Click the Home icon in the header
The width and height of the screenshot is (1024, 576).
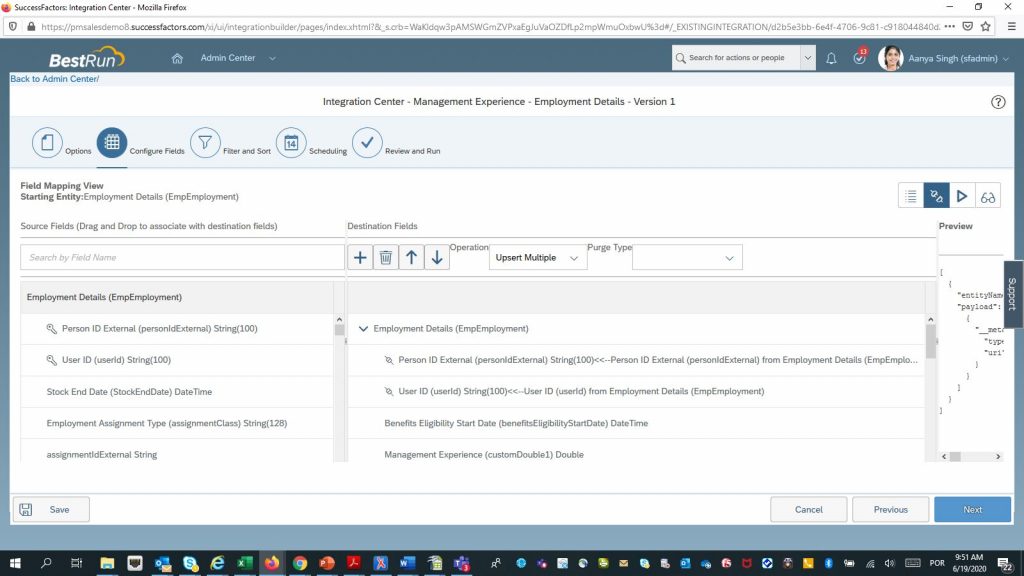click(x=177, y=58)
